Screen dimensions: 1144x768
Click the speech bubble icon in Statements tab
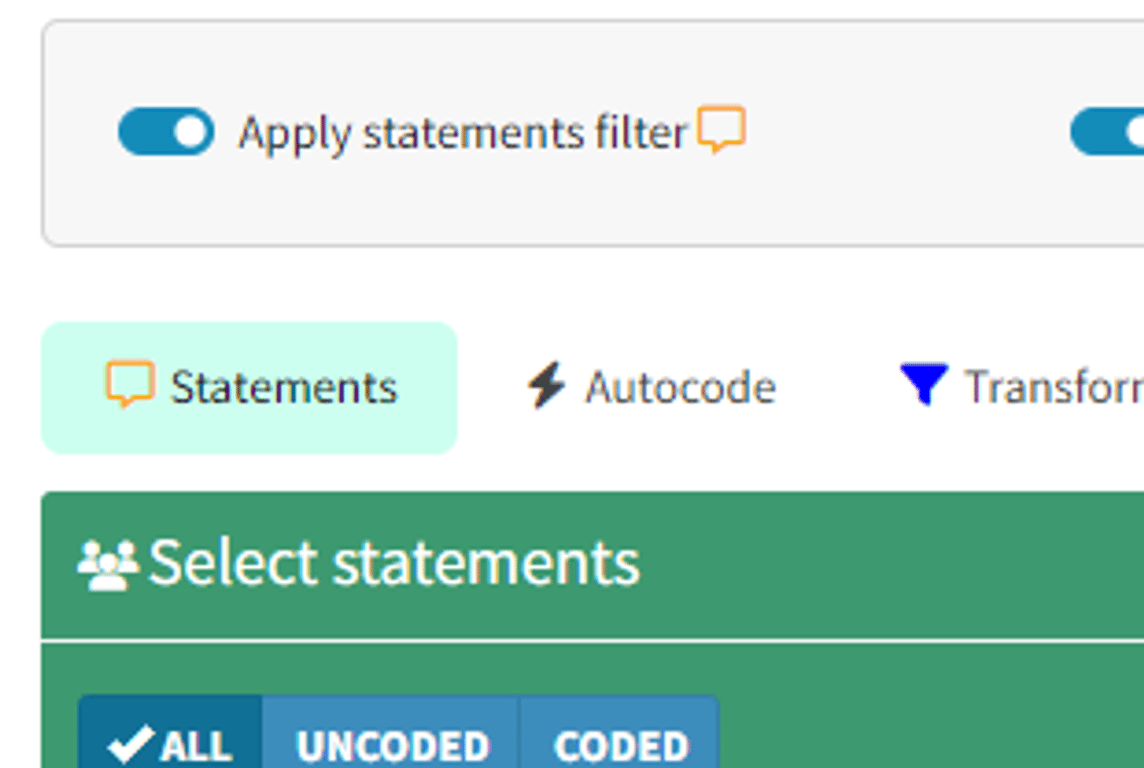(130, 385)
